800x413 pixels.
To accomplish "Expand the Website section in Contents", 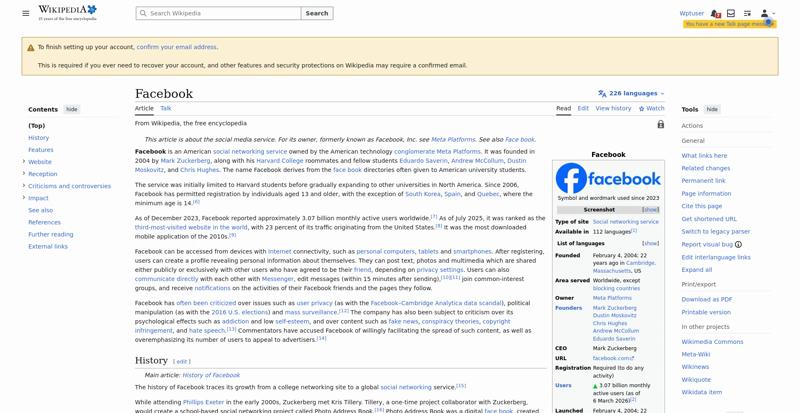I will point(24,161).
